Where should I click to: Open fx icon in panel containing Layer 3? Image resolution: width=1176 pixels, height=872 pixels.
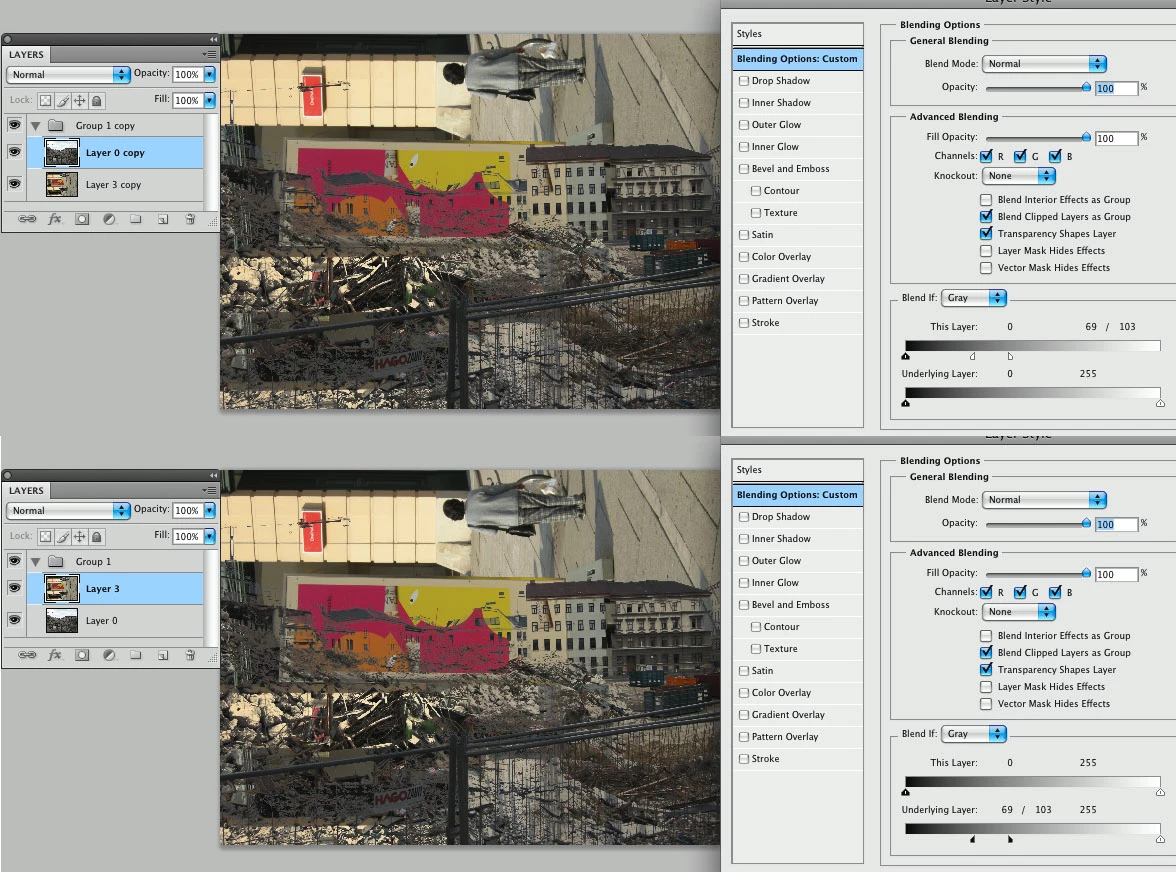[x=55, y=655]
